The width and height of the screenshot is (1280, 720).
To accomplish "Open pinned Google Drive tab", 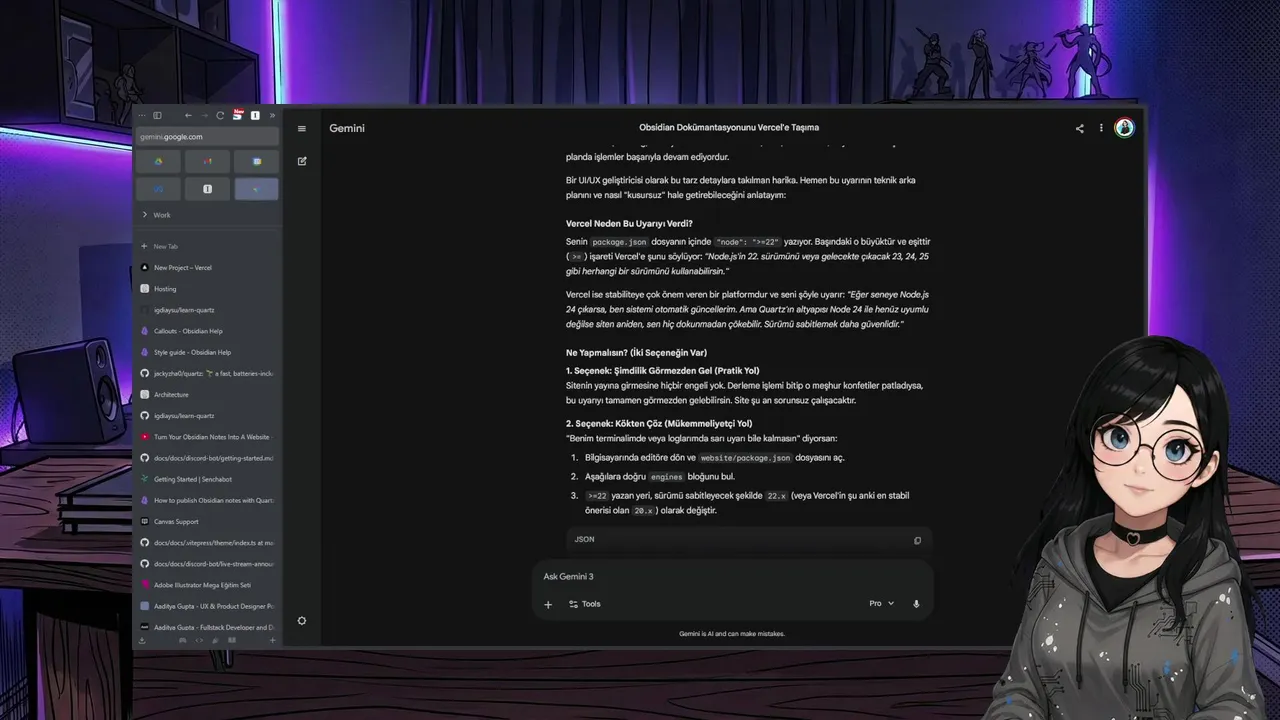I will pyautogui.click(x=158, y=161).
